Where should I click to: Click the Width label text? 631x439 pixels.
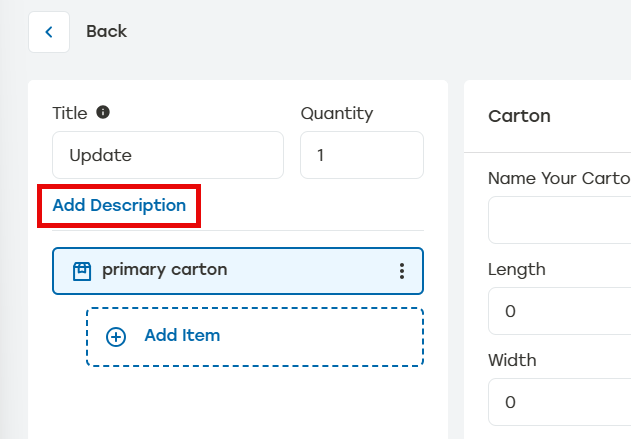coord(512,360)
